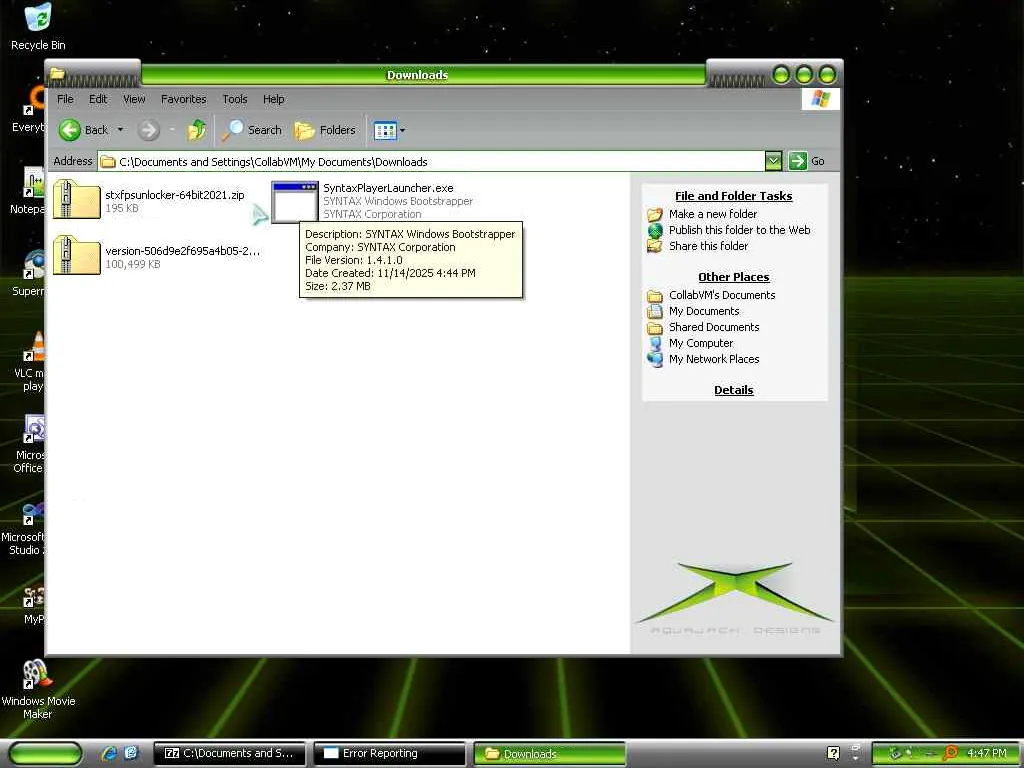Select the stxfpsunlocker-64bit2021.zip file icon
Image resolution: width=1024 pixels, height=768 pixels.
coord(76,199)
